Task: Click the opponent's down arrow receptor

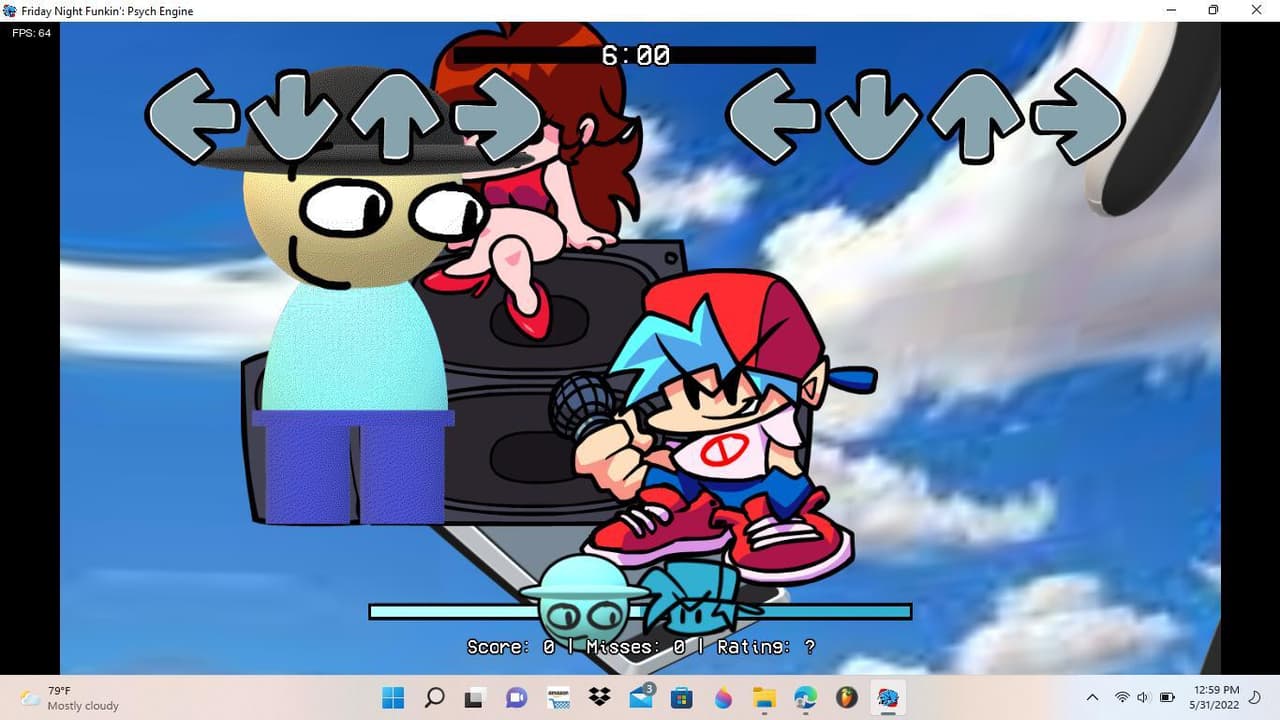Action: (x=293, y=116)
